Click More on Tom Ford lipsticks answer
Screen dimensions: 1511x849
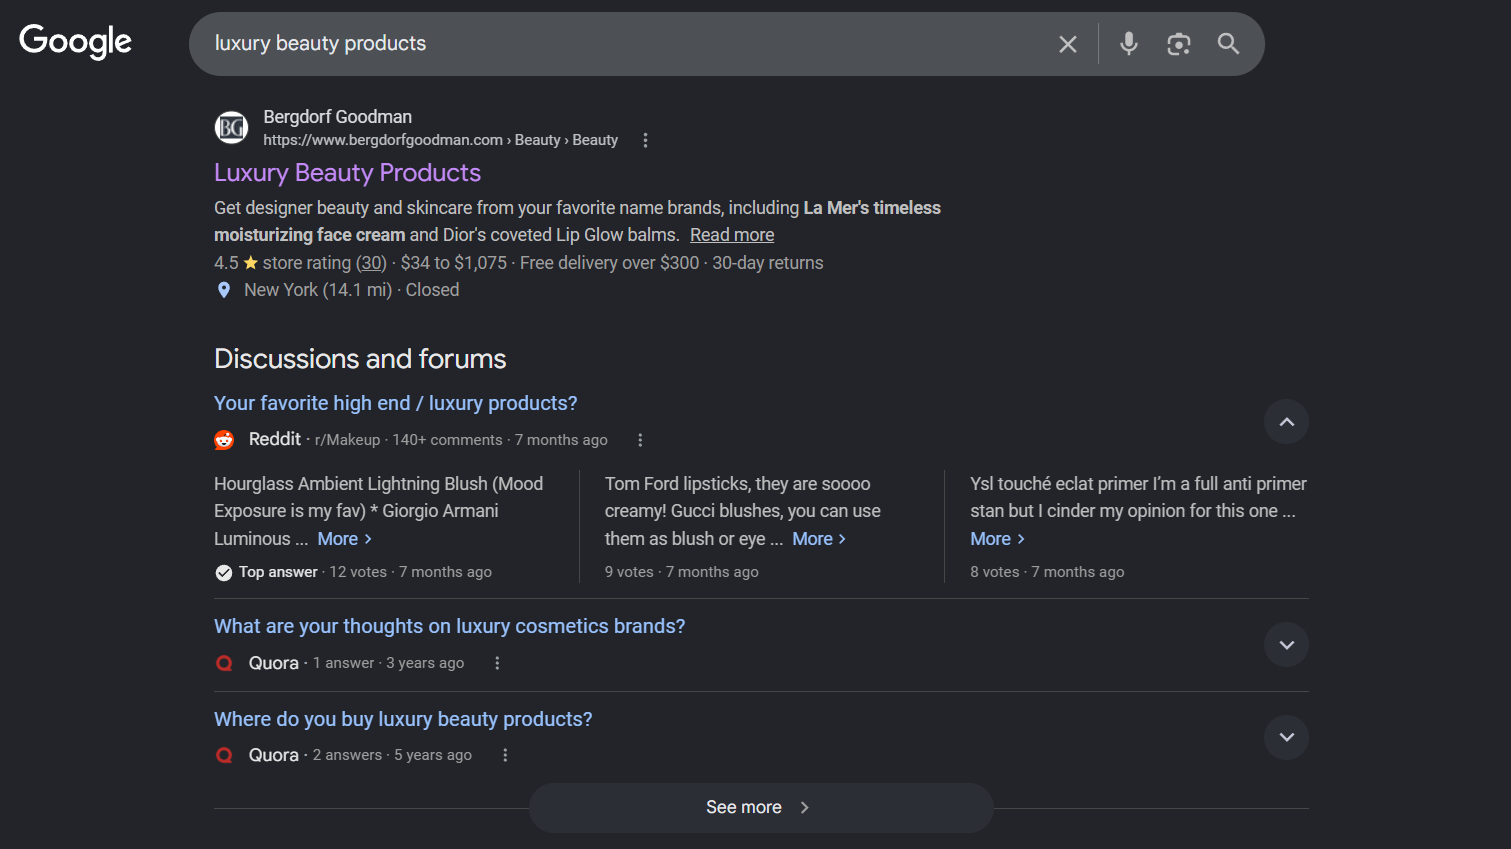pos(819,539)
